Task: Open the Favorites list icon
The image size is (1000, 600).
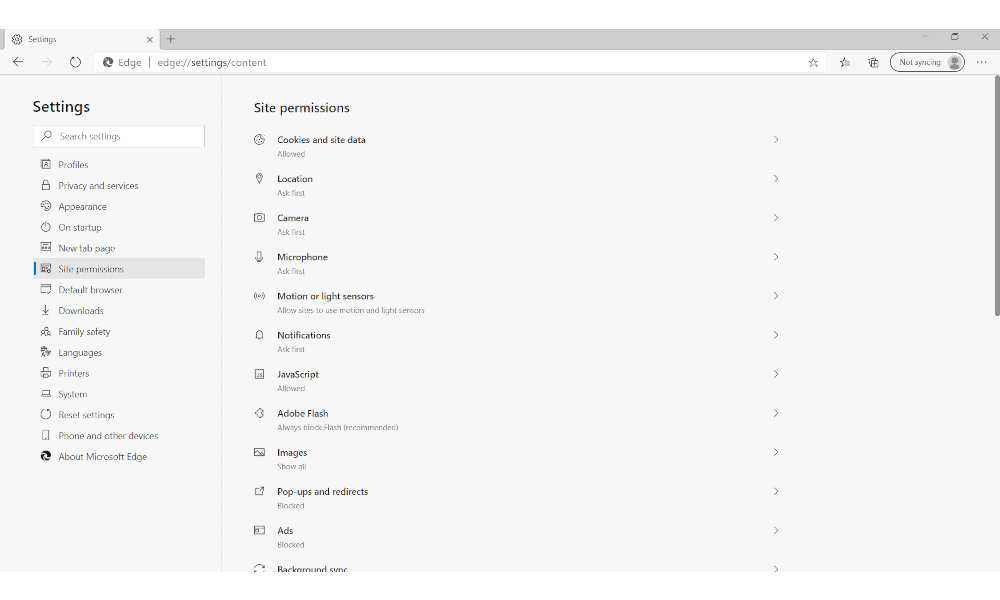Action: (x=844, y=62)
